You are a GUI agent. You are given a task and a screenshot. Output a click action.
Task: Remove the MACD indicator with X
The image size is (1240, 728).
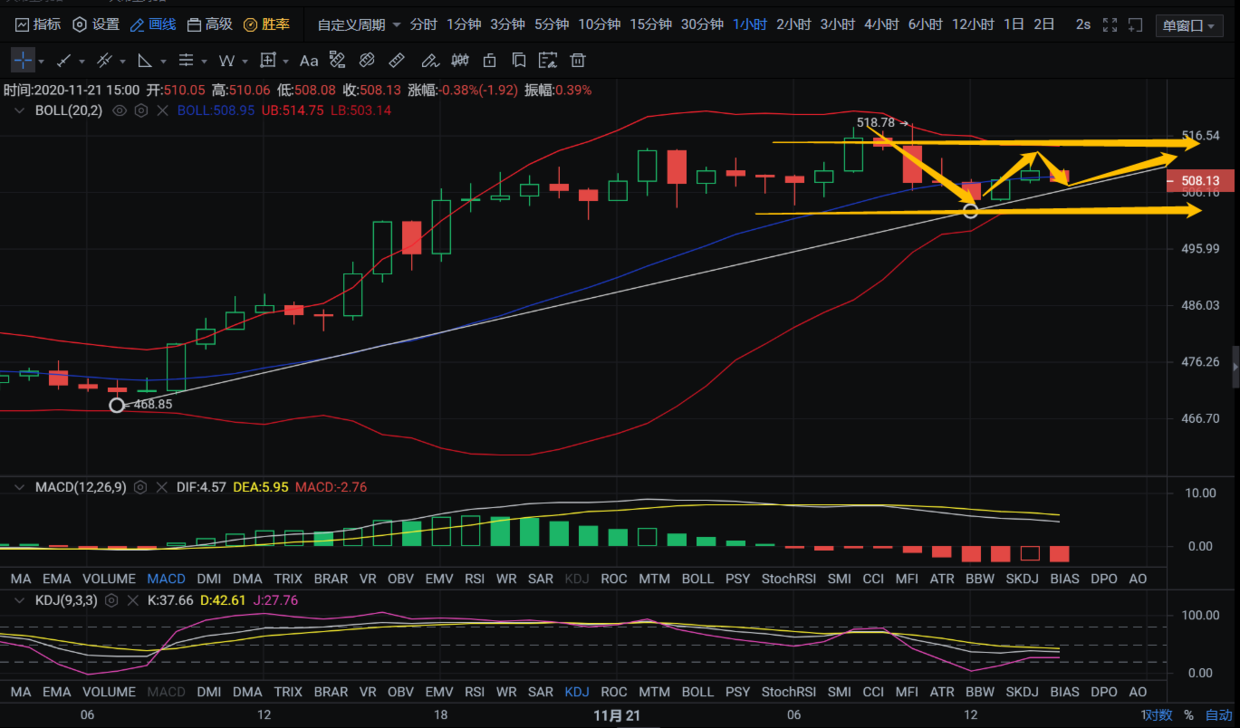tap(161, 487)
